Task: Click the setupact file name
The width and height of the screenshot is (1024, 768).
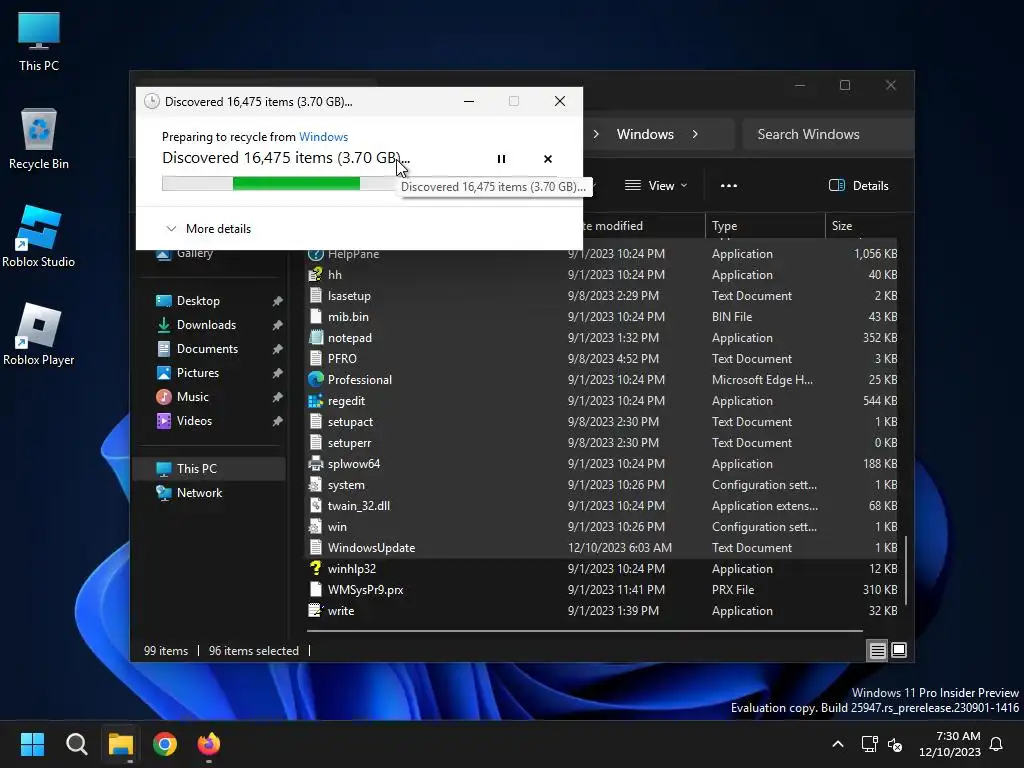Action: [x=350, y=422]
